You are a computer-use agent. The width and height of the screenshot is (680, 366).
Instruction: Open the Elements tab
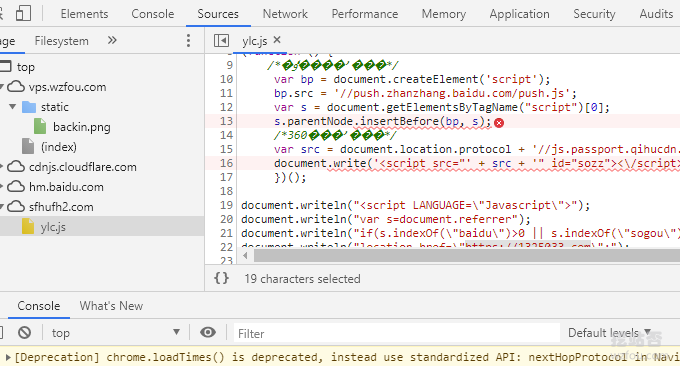pos(84,14)
